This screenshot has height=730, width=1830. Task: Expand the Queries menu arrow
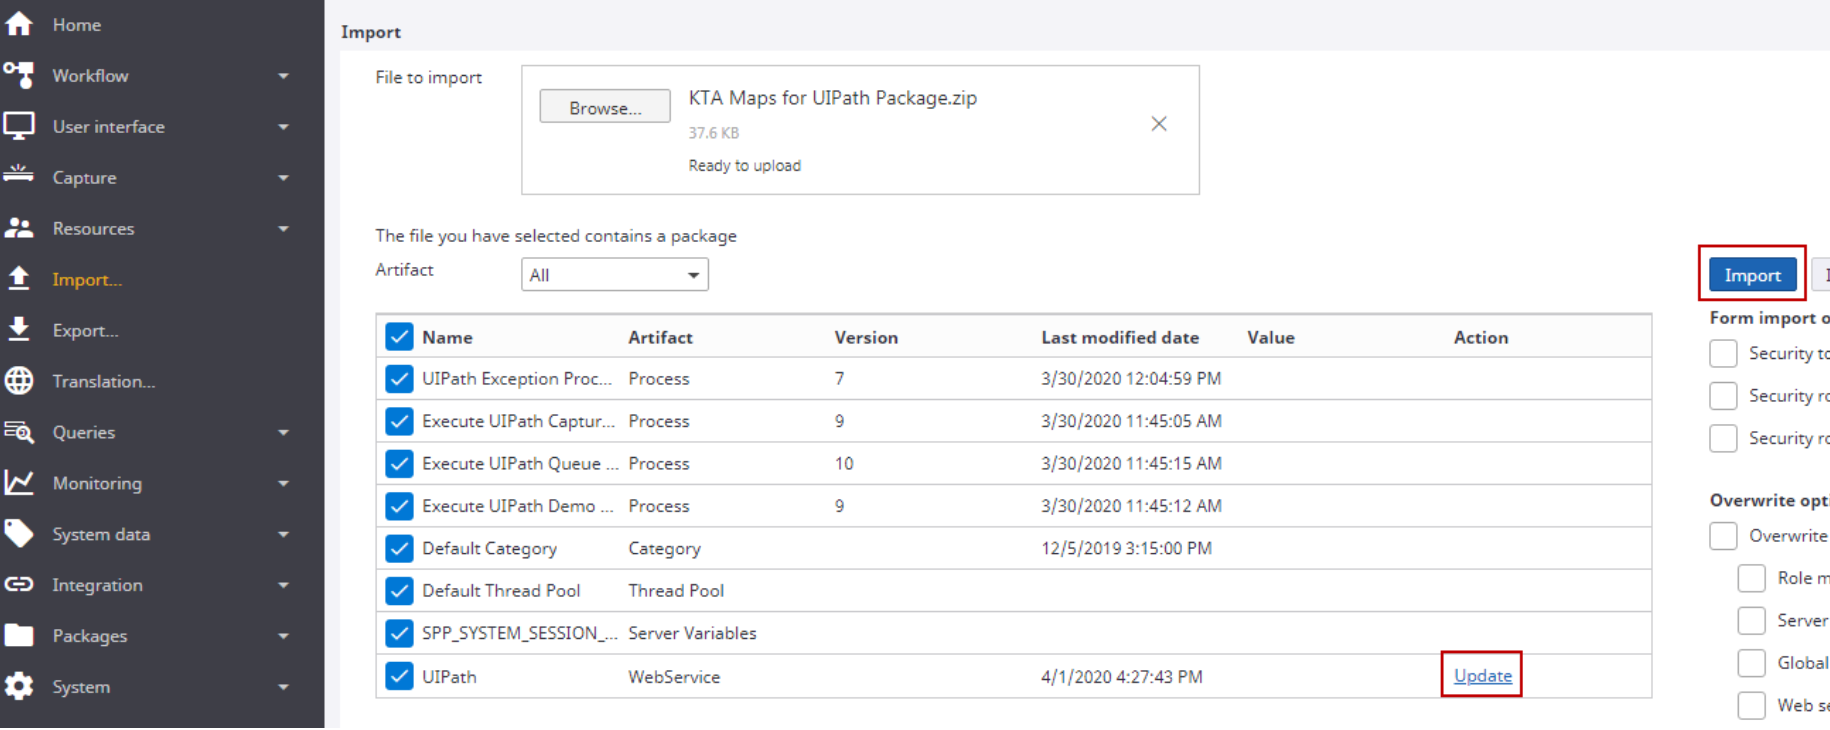tap(283, 433)
